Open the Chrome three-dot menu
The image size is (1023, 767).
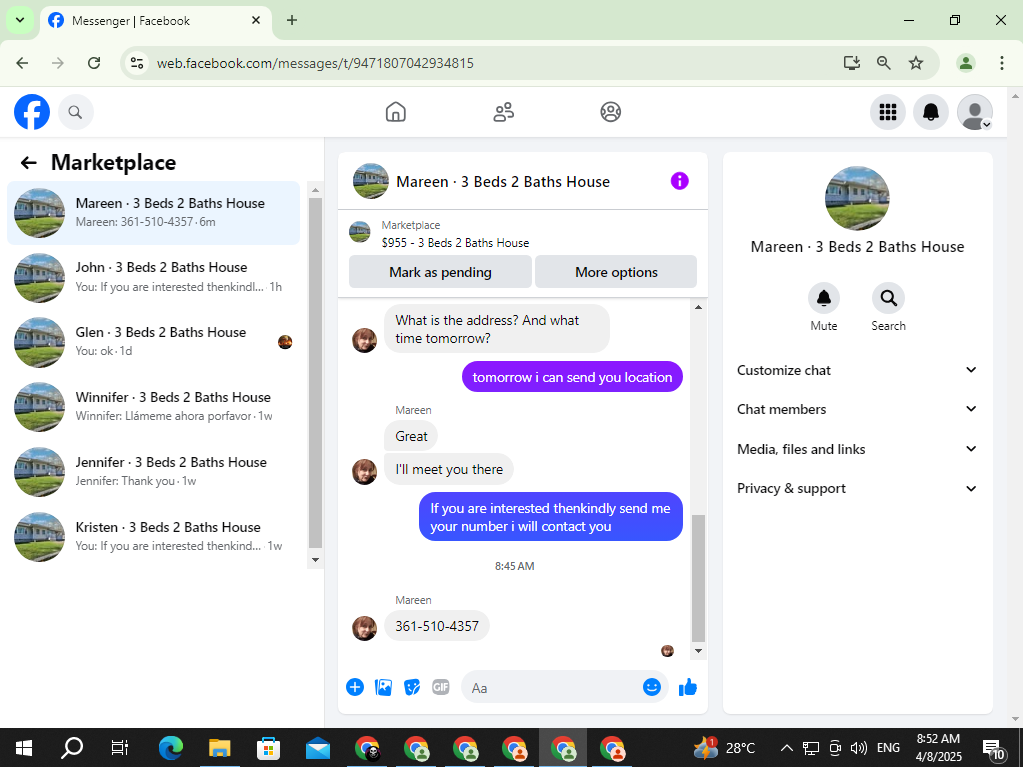(x=1001, y=63)
